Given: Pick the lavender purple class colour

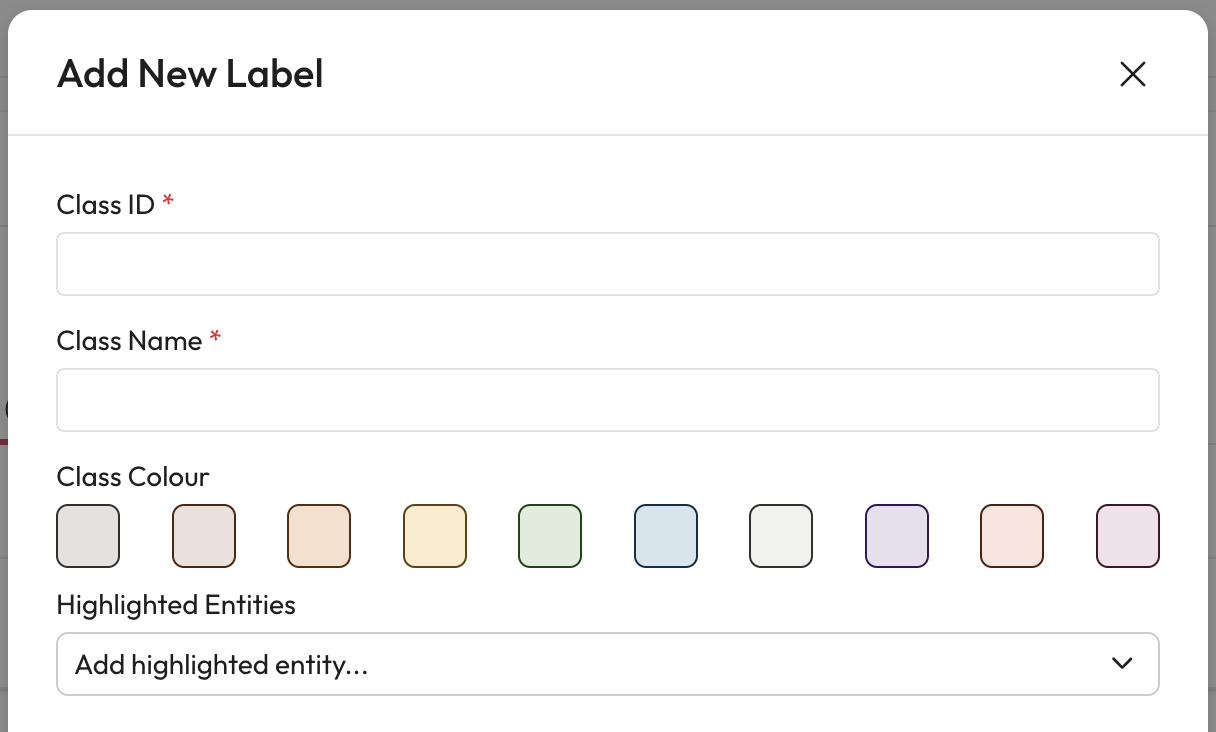Looking at the screenshot, I should (897, 536).
